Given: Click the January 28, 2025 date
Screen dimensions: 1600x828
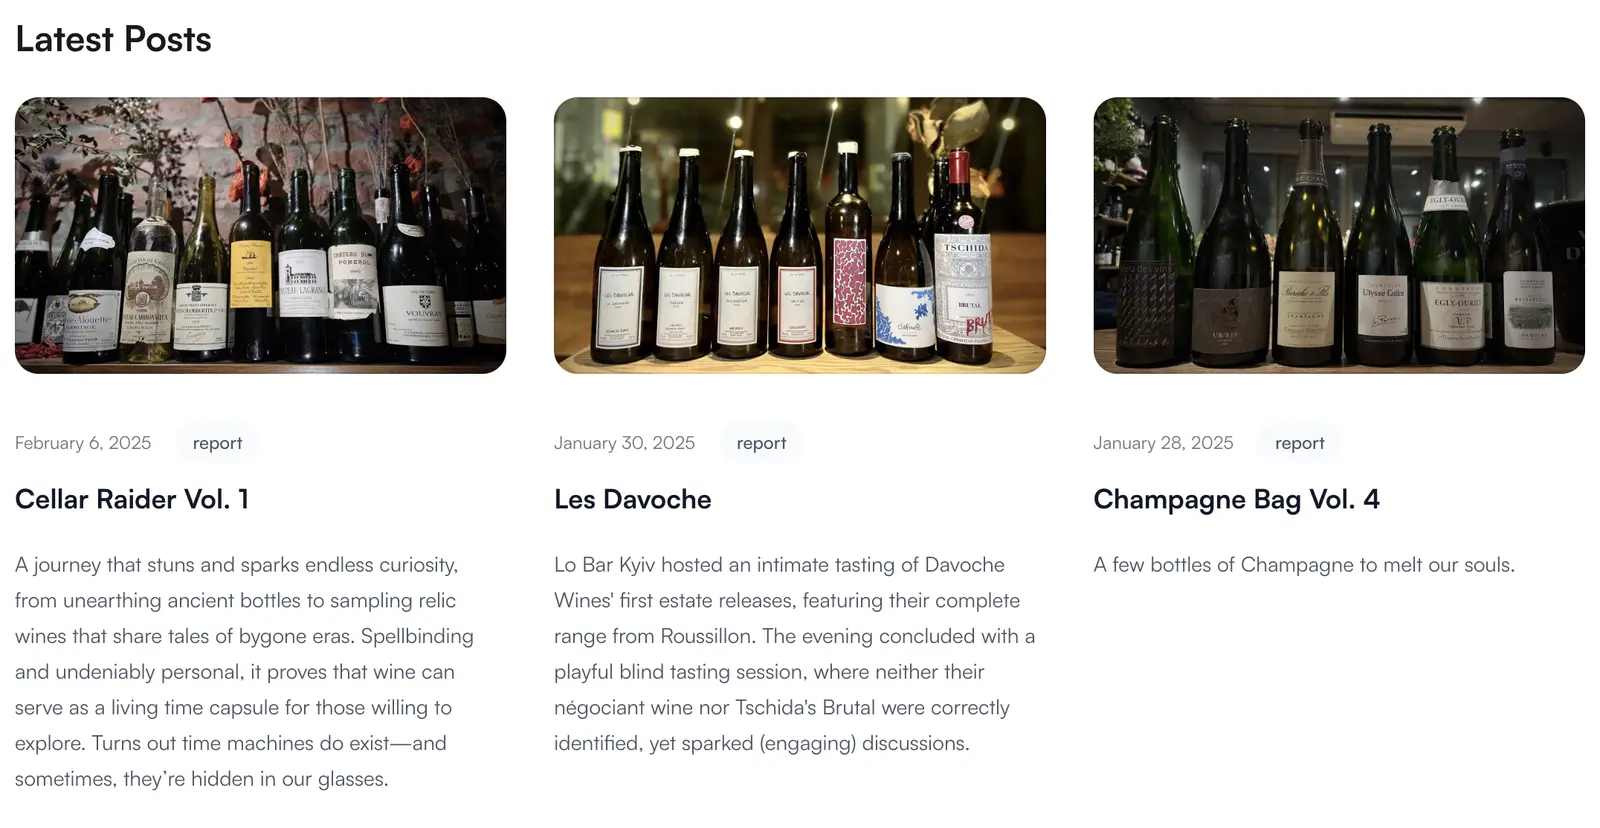Looking at the screenshot, I should pyautogui.click(x=1163, y=443).
